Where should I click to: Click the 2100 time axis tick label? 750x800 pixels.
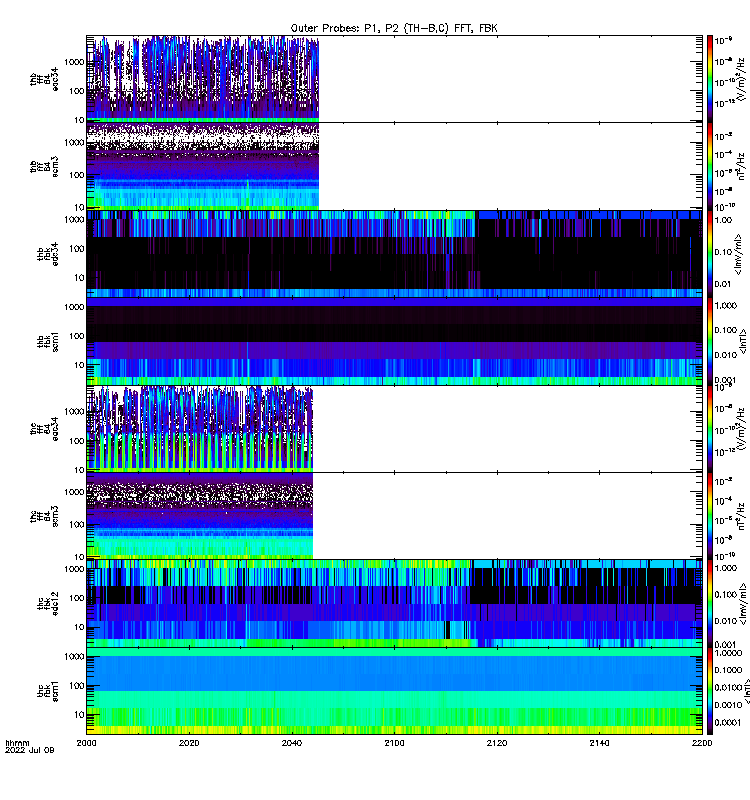pyautogui.click(x=394, y=743)
